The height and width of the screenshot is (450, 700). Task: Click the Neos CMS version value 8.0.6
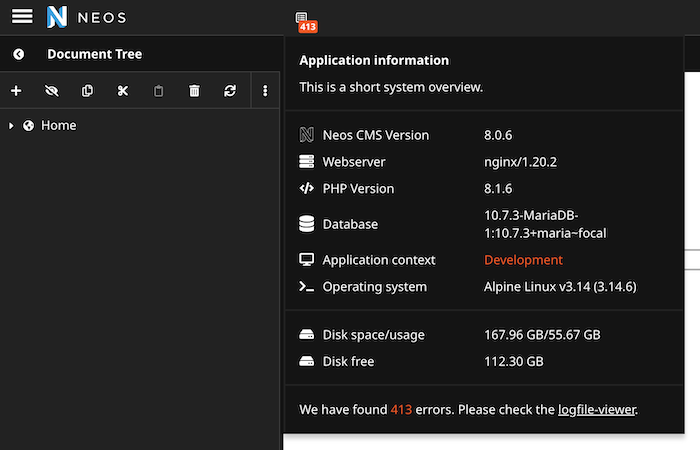tap(498, 135)
